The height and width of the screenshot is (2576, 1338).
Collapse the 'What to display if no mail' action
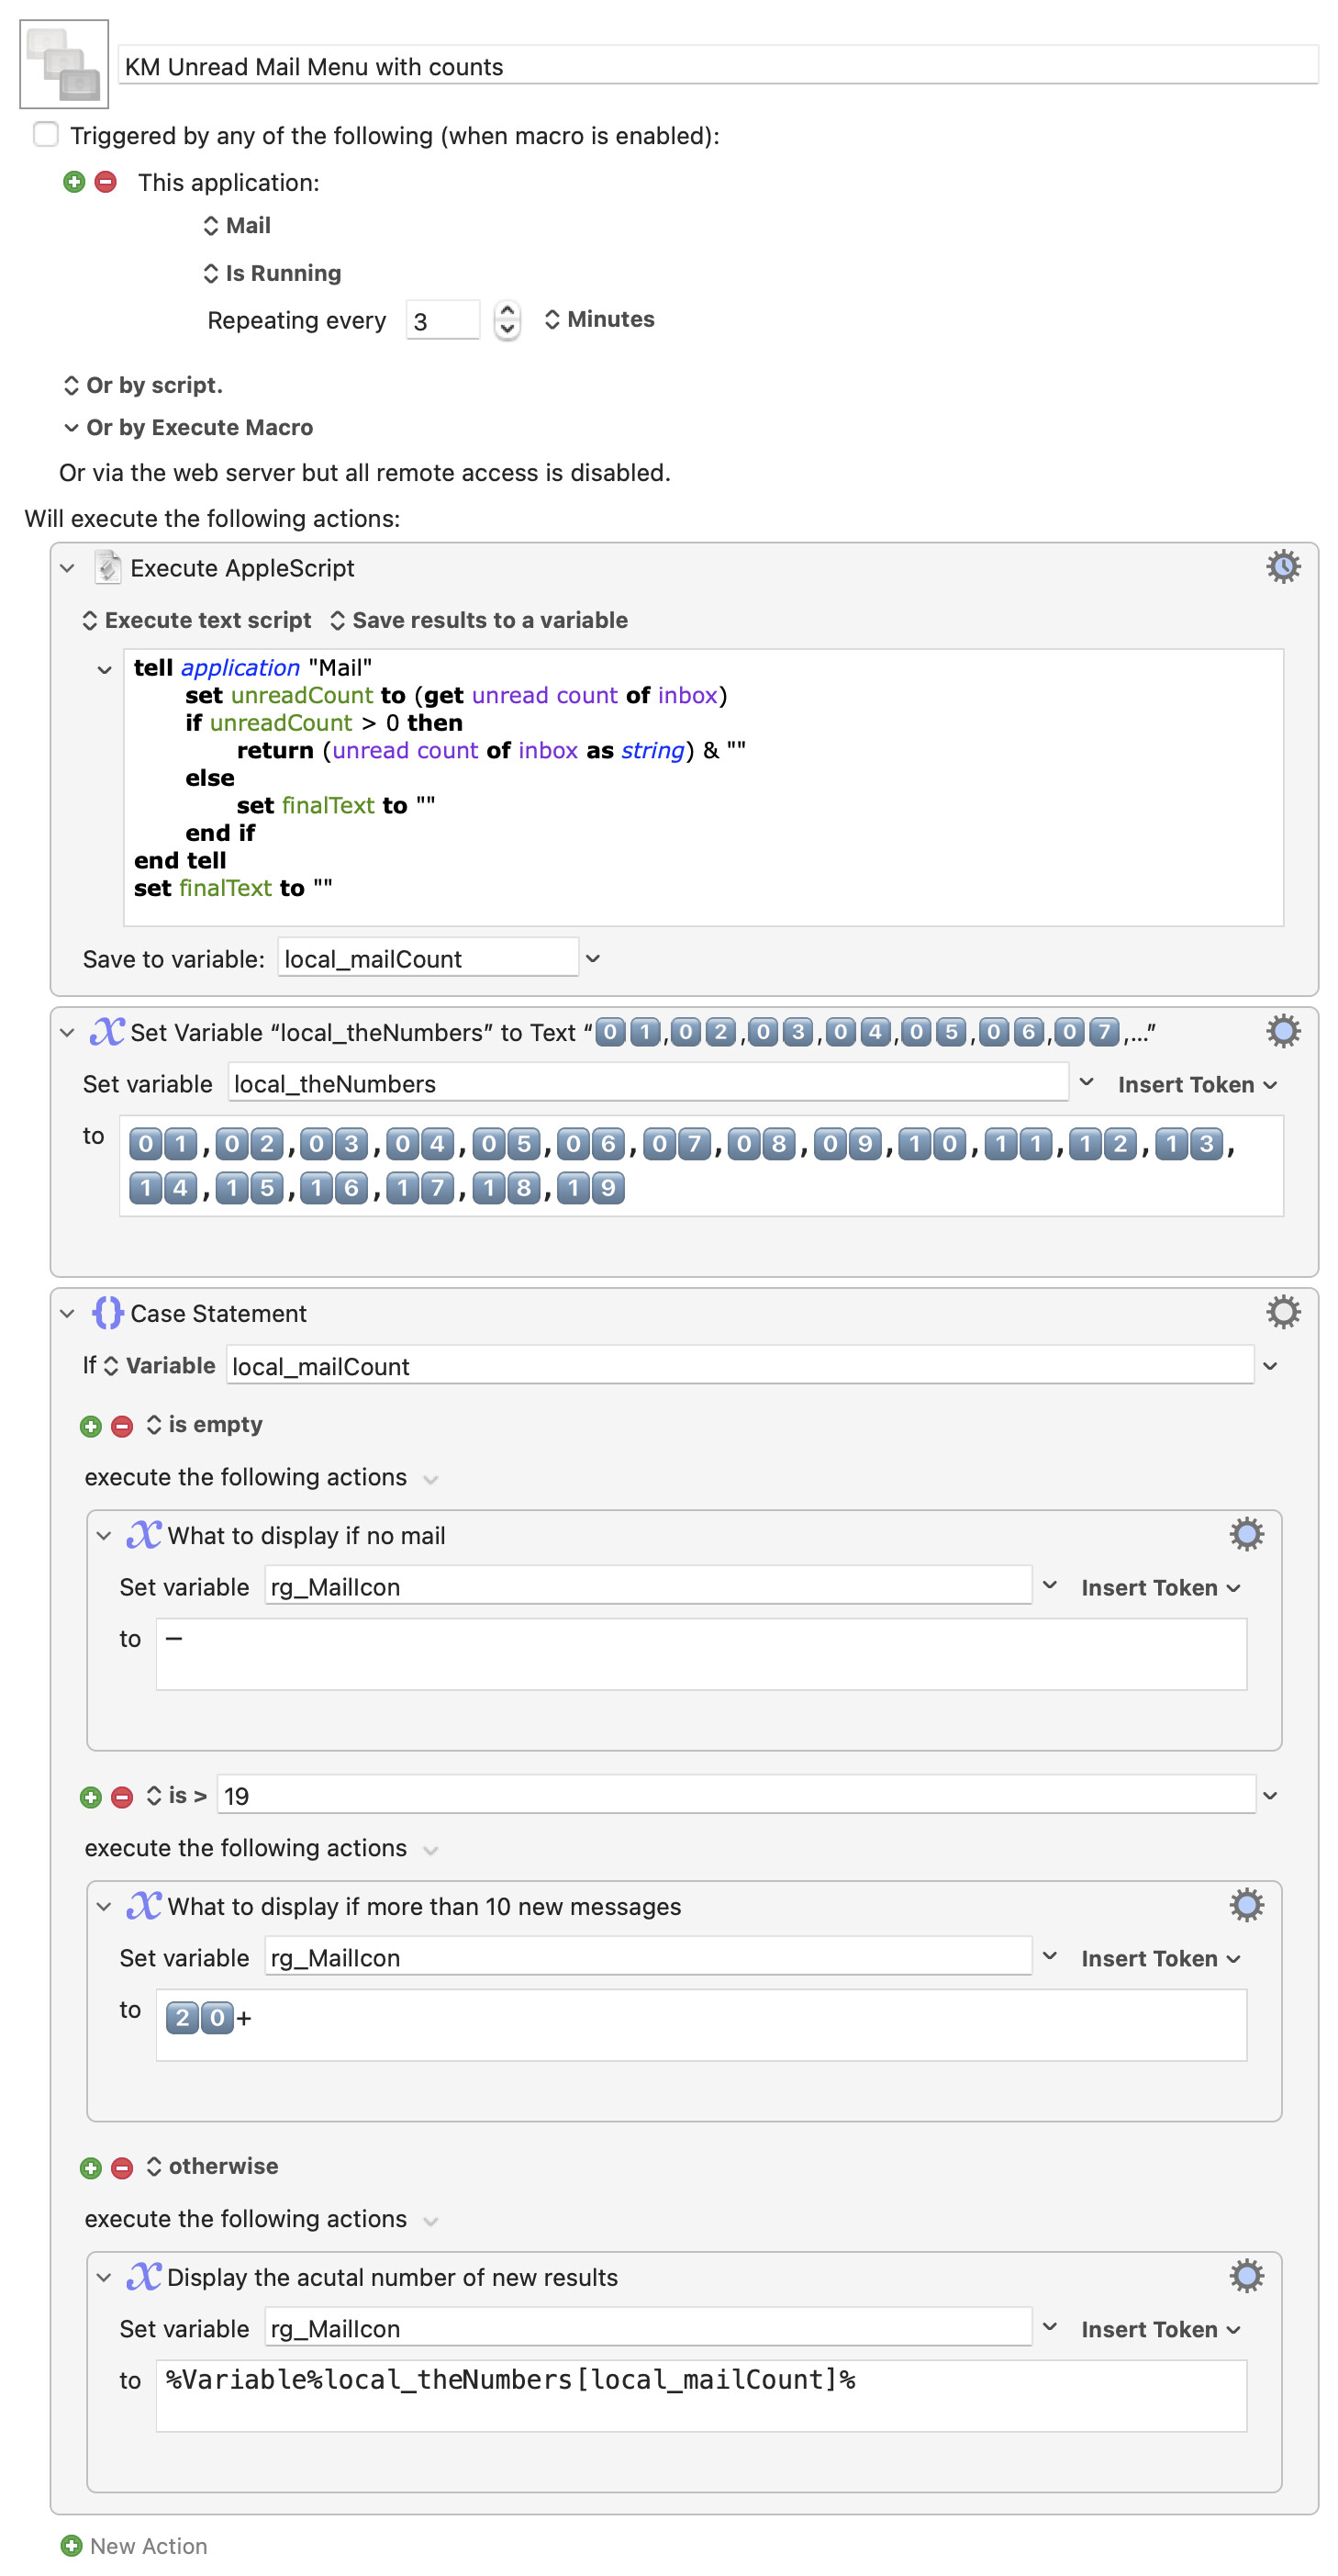click(104, 1536)
